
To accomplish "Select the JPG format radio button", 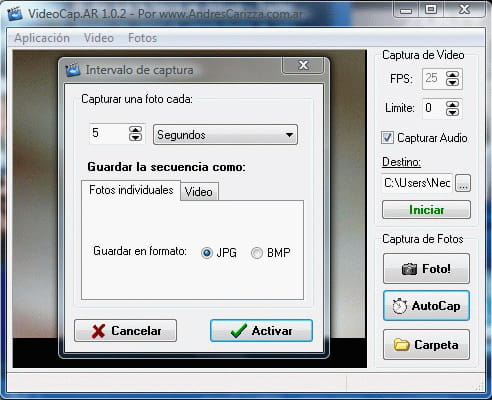I will 207,253.
